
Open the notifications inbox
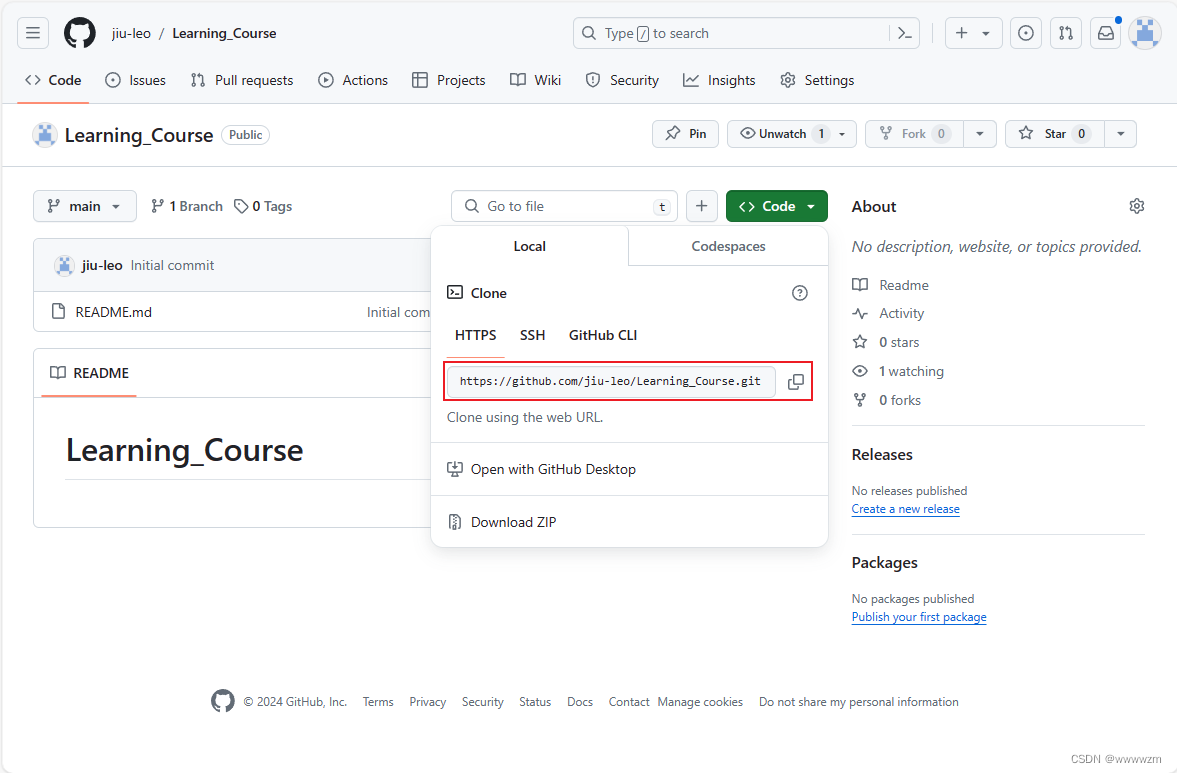[1106, 33]
